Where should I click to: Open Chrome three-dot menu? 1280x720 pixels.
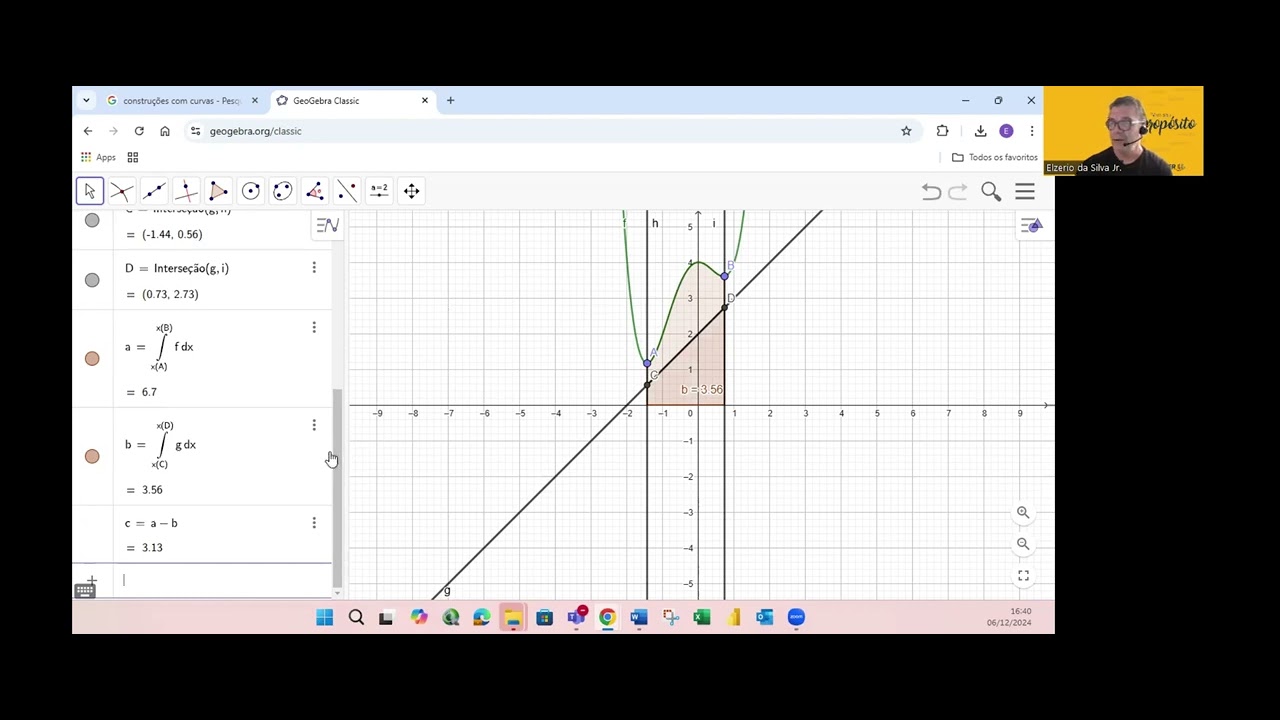click(x=1032, y=131)
